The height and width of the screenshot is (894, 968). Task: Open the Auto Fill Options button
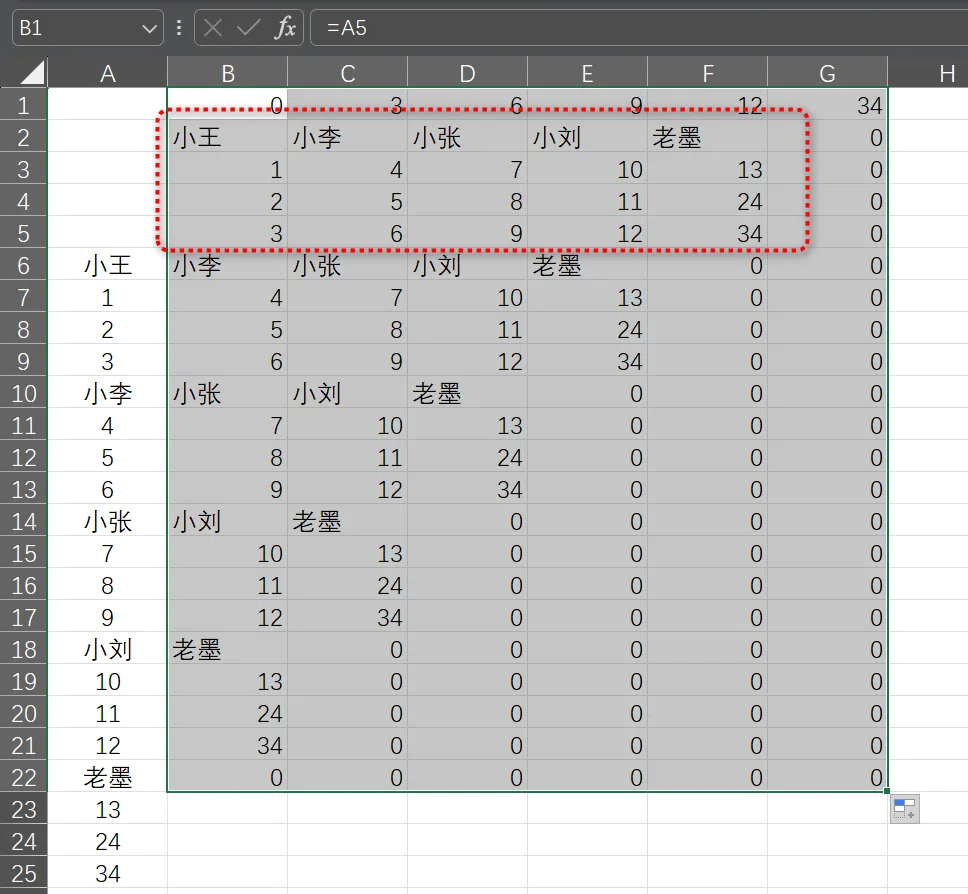pyautogui.click(x=904, y=809)
